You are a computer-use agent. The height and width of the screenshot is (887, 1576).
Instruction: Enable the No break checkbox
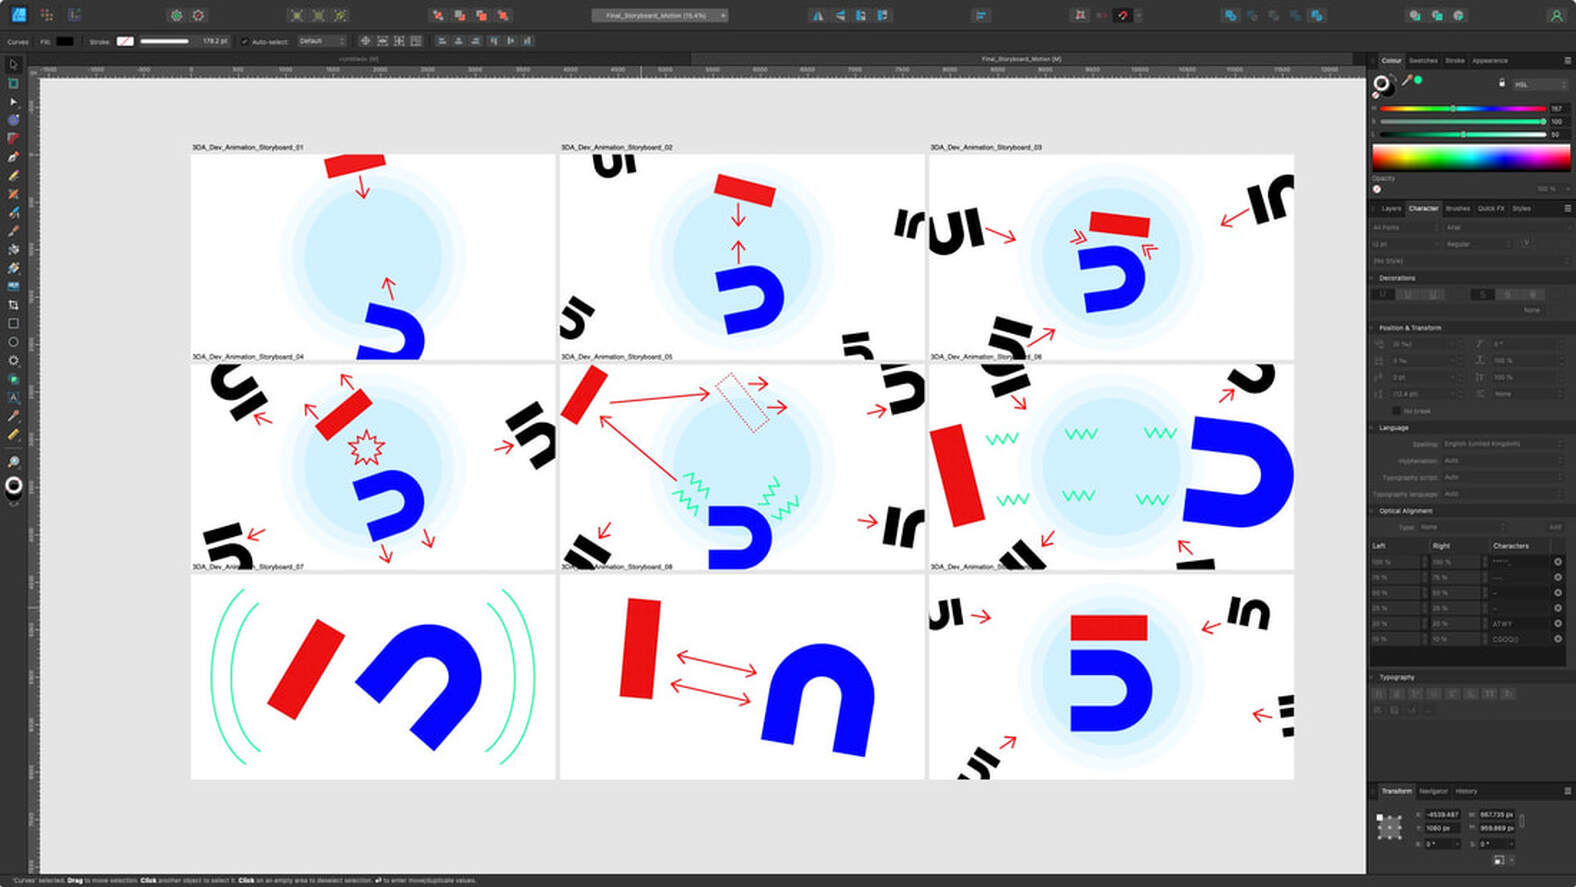pos(1396,411)
